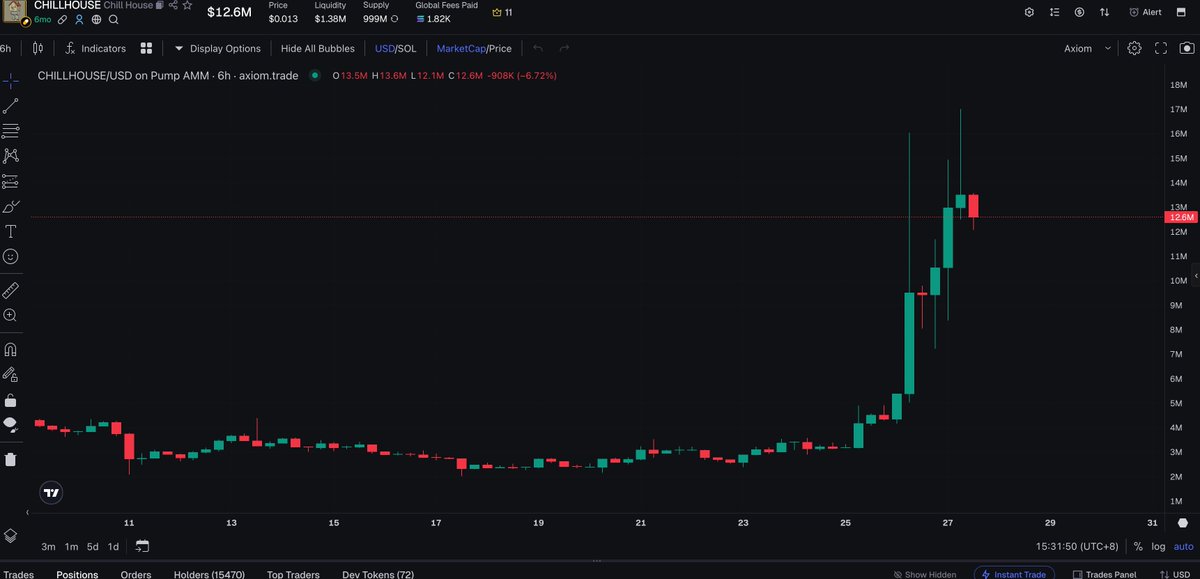
Task: Open chart settings gear
Action: 1135,48
